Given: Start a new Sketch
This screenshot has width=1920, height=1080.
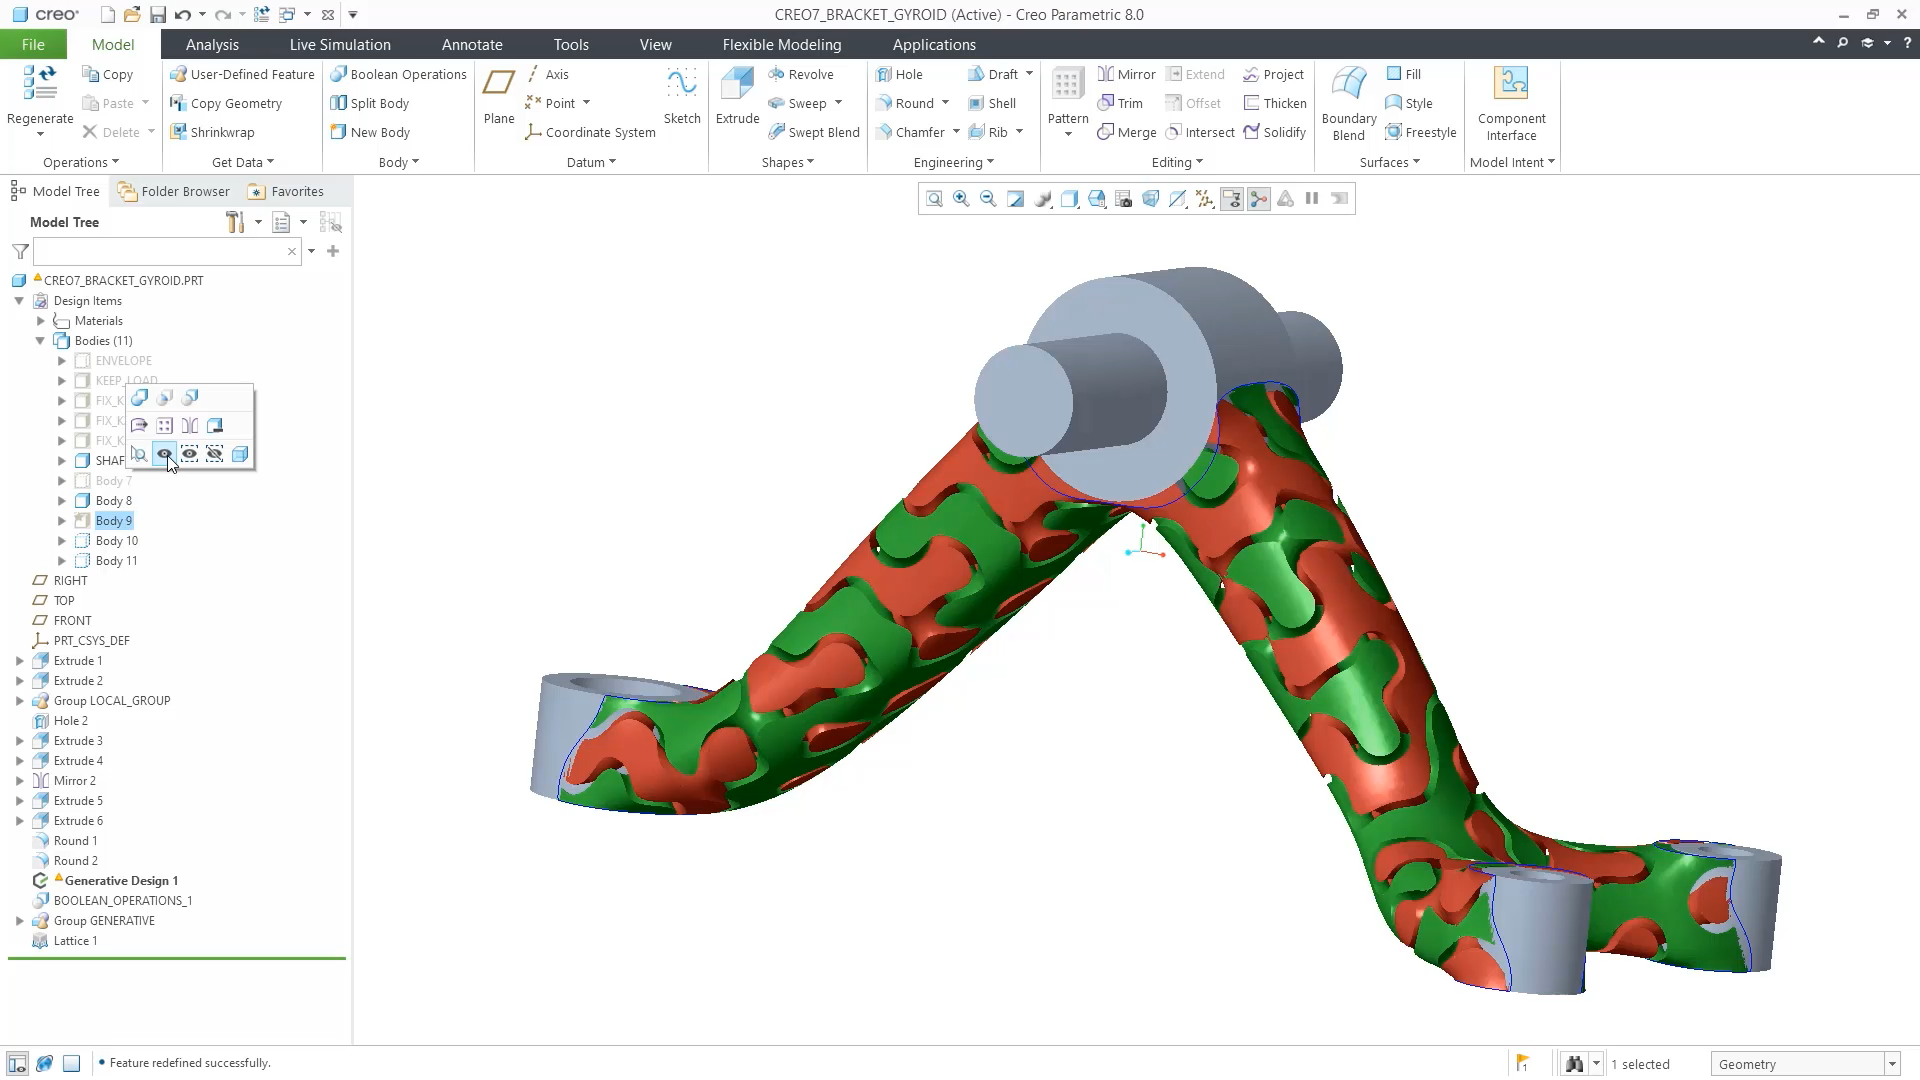Looking at the screenshot, I should 682,97.
